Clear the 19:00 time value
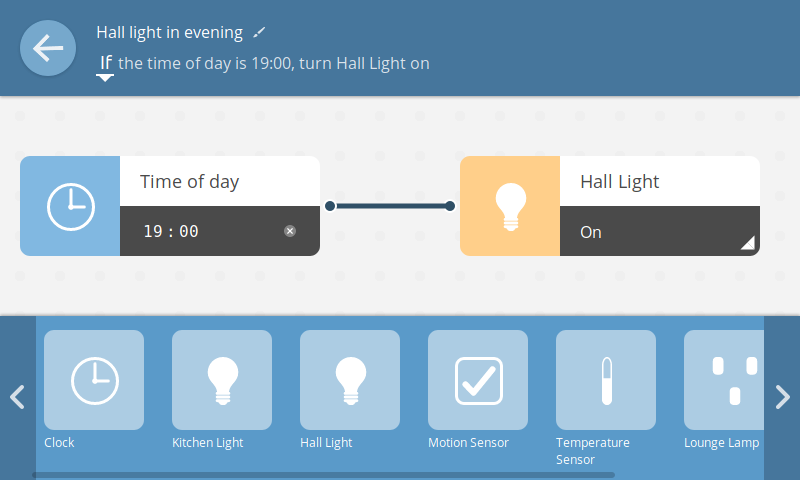The height and width of the screenshot is (480, 800). (290, 231)
